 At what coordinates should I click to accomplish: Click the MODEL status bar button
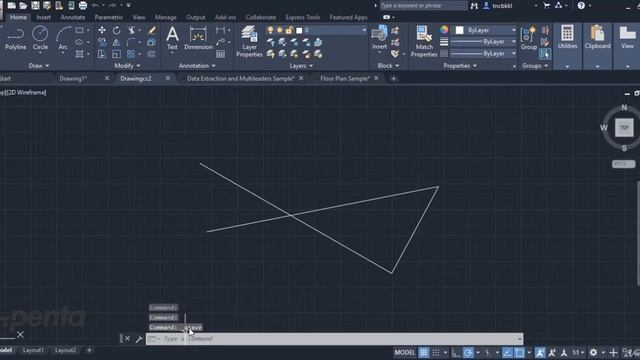[404, 352]
